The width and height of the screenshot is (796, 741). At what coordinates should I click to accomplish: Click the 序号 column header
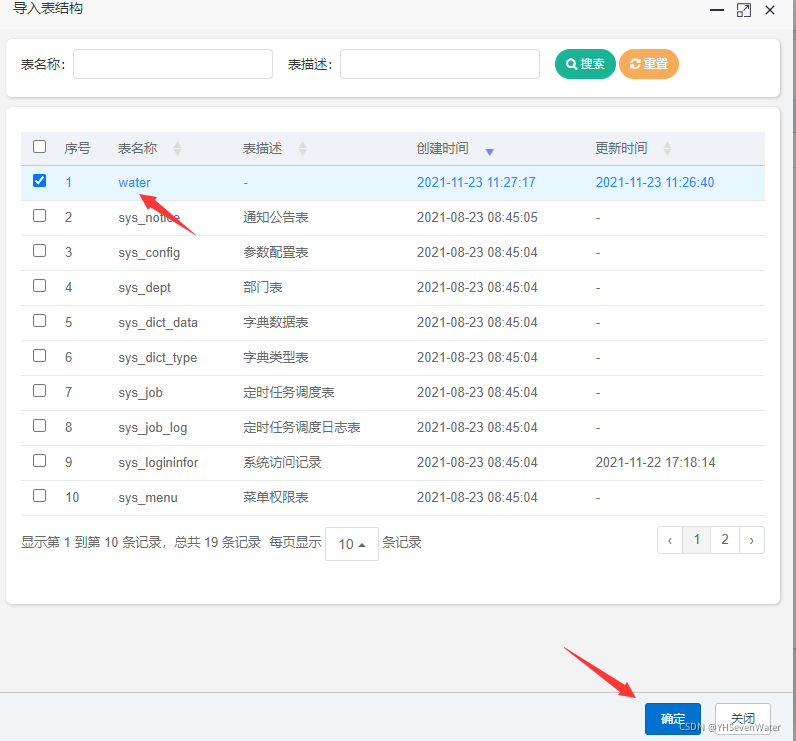pyautogui.click(x=77, y=148)
